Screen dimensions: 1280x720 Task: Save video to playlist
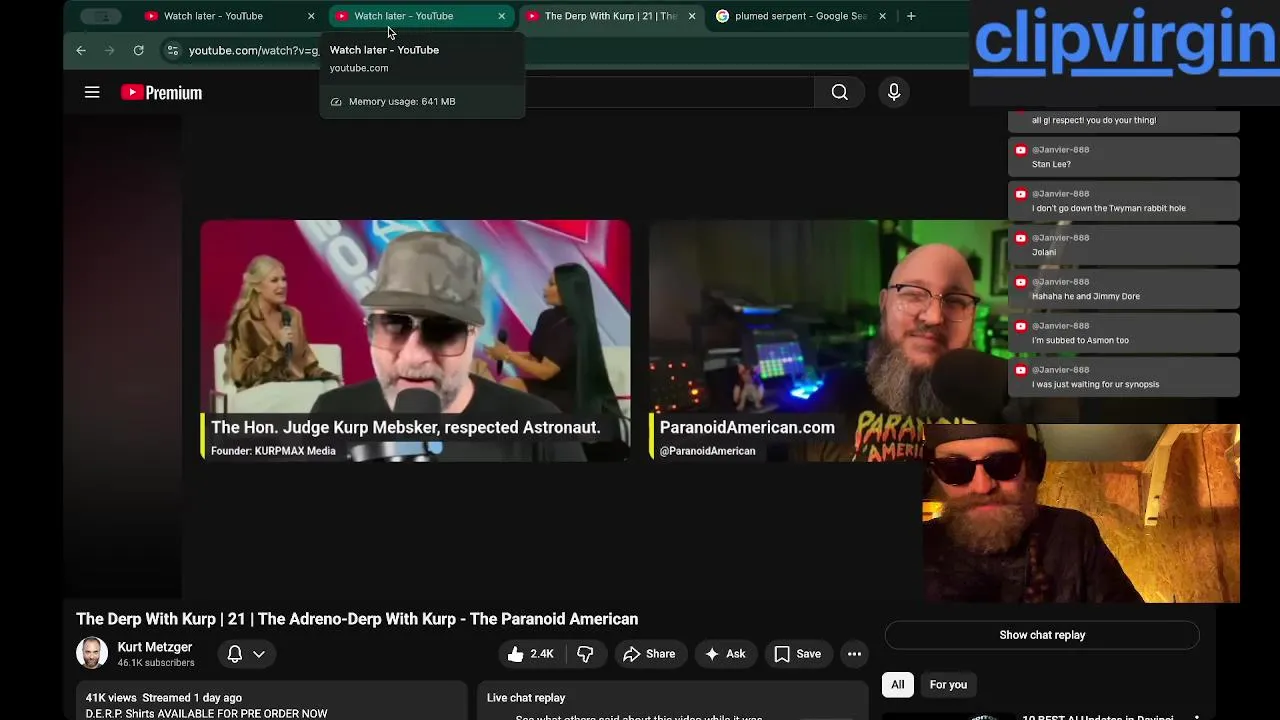pyautogui.click(x=798, y=654)
